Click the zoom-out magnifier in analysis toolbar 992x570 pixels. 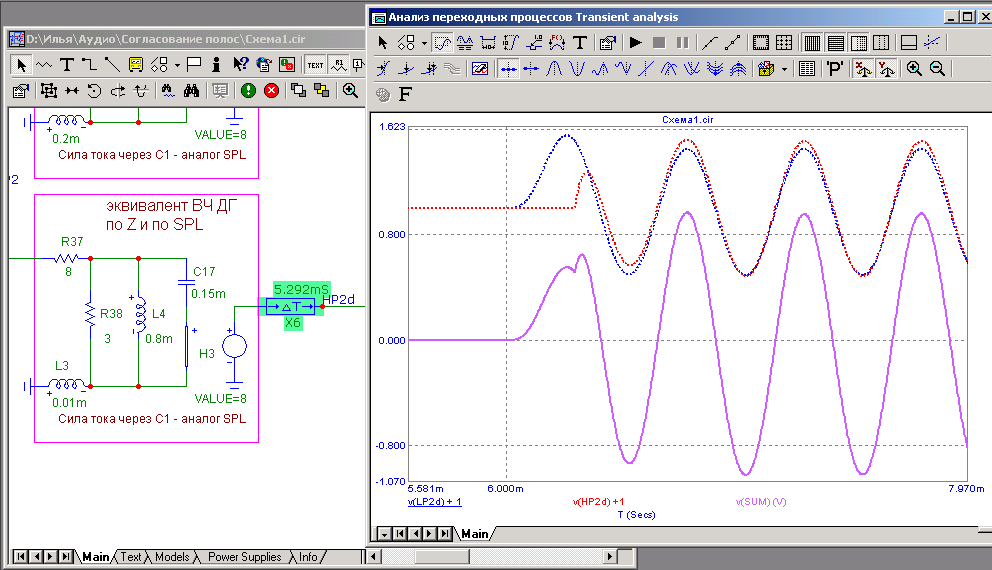[x=938, y=69]
